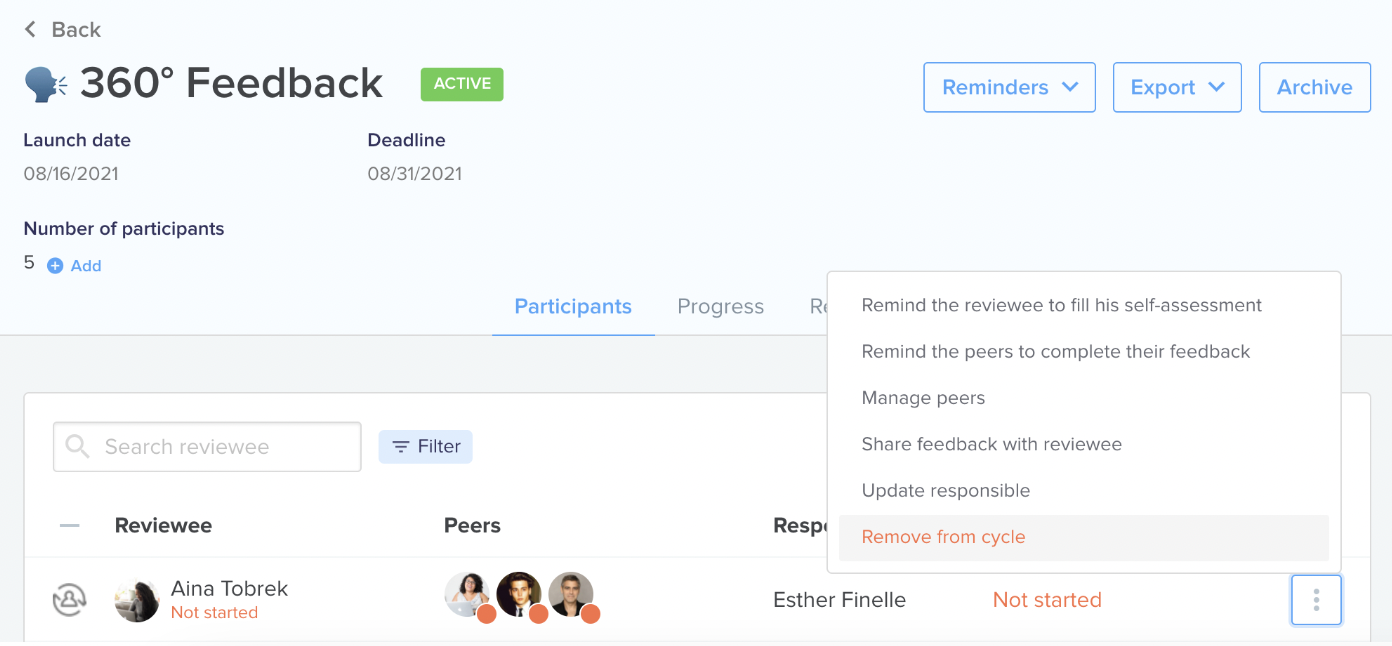Image resolution: width=1392 pixels, height=646 pixels.
Task: Select Share feedback with reviewee
Action: pyautogui.click(x=991, y=444)
